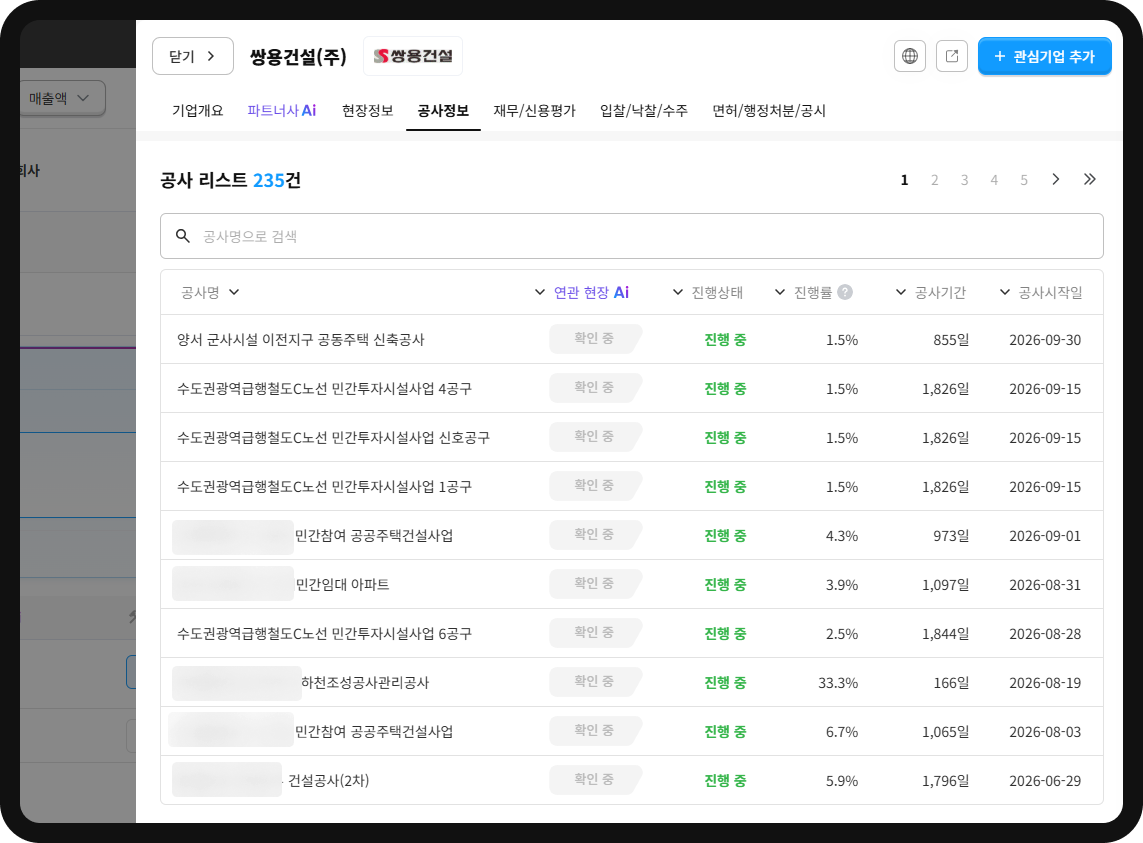Click 확인 중 badge in 양서 군사시설 row

click(x=595, y=338)
